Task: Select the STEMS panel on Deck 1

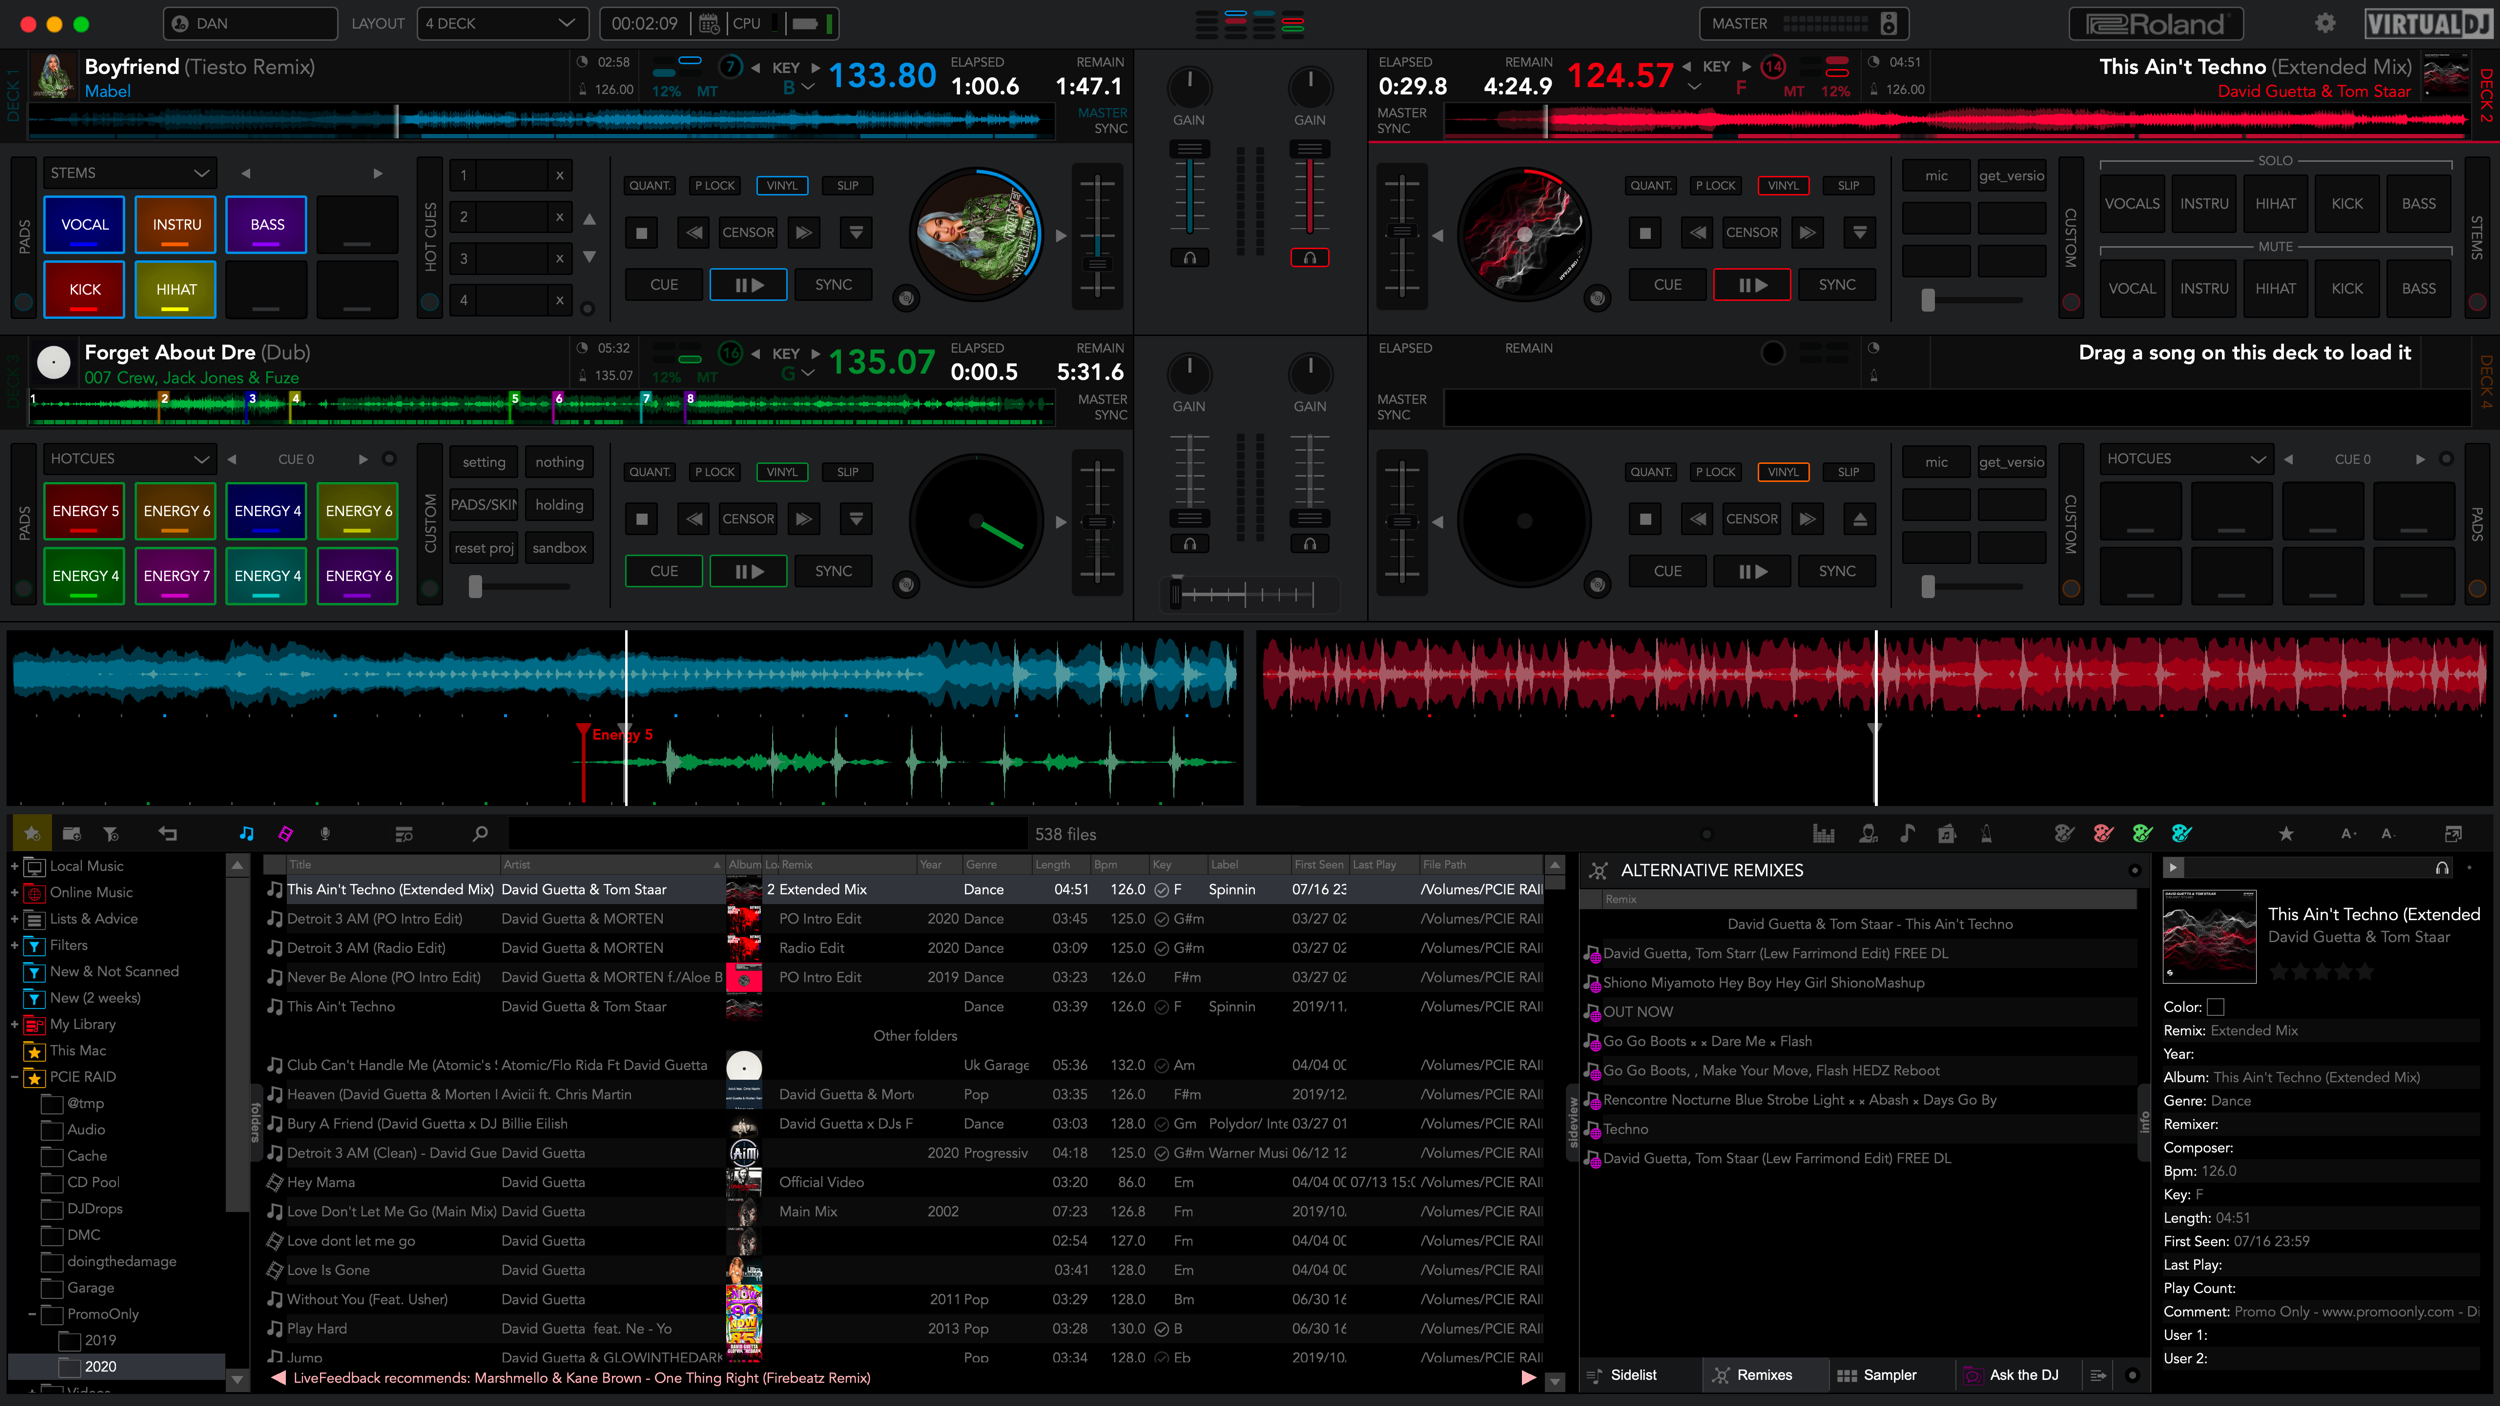Action: [129, 172]
